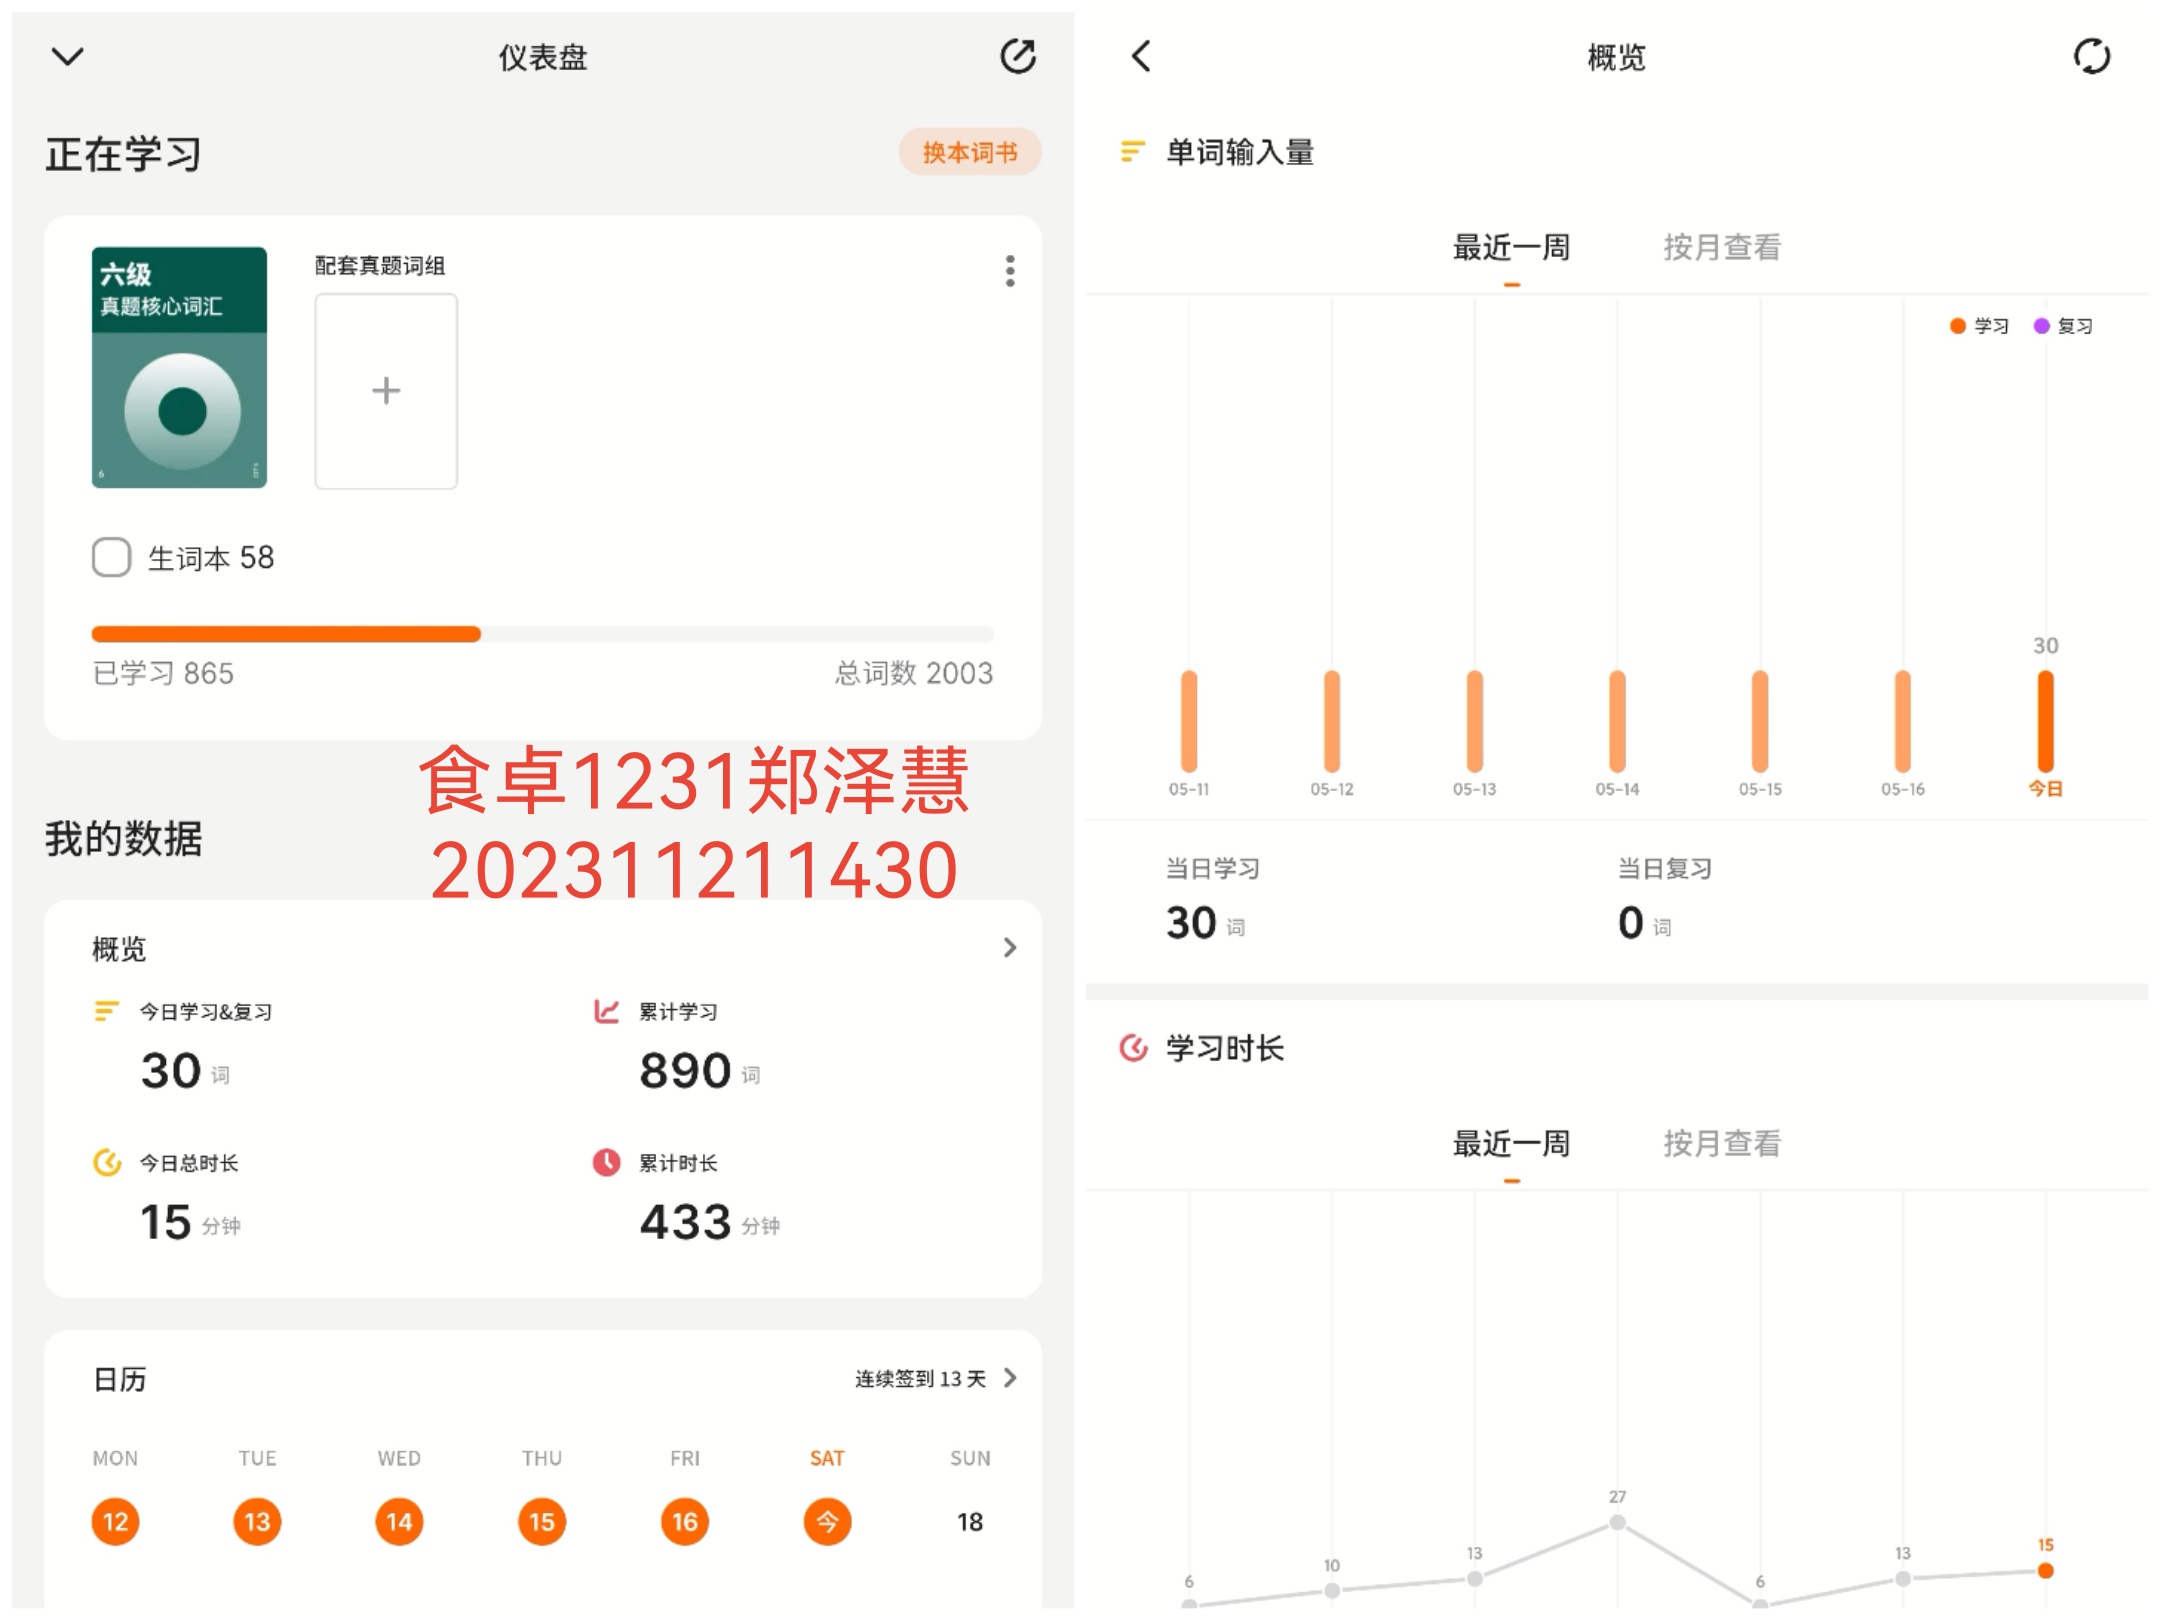Tap the refresh sync icon in overview
This screenshot has height=1620, width=2160.
(2091, 56)
